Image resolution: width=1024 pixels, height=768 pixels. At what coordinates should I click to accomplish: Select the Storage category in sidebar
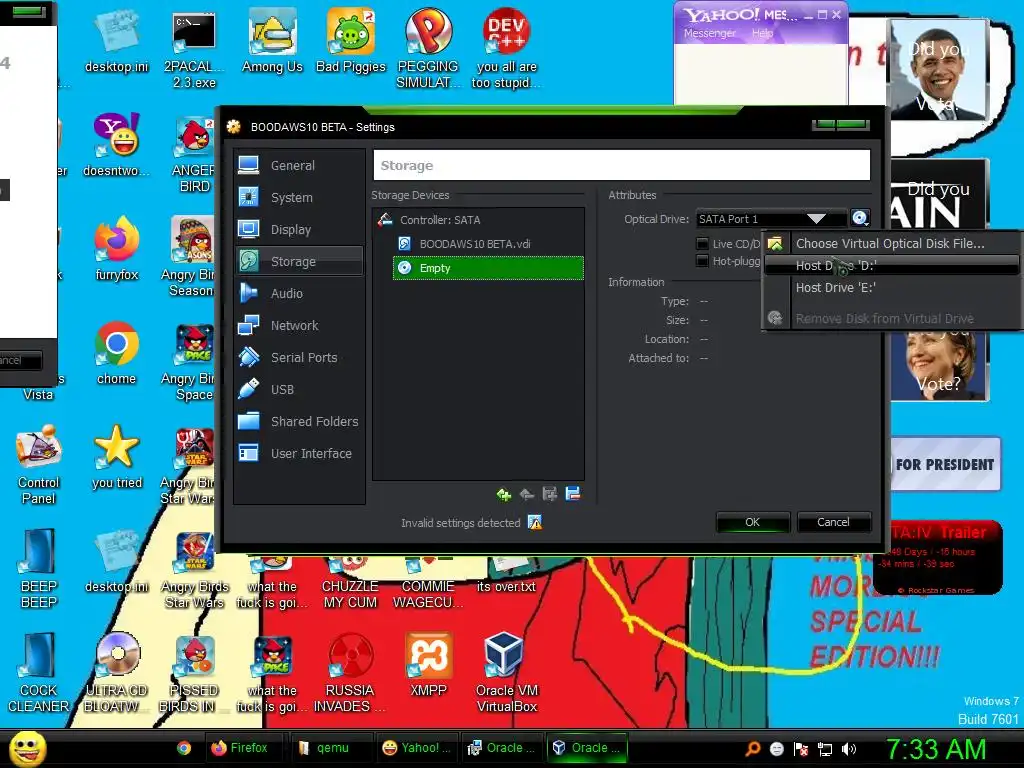pos(298,261)
